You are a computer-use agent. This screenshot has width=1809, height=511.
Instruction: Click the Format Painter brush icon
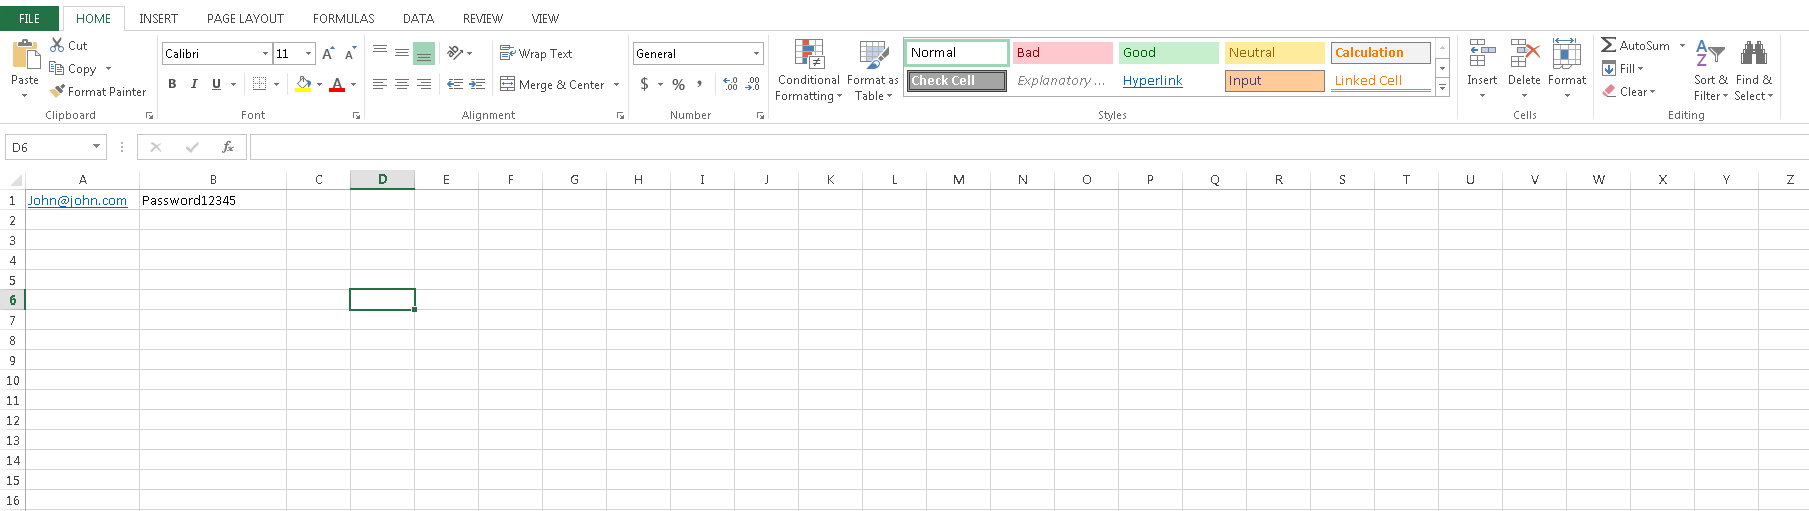(x=58, y=91)
